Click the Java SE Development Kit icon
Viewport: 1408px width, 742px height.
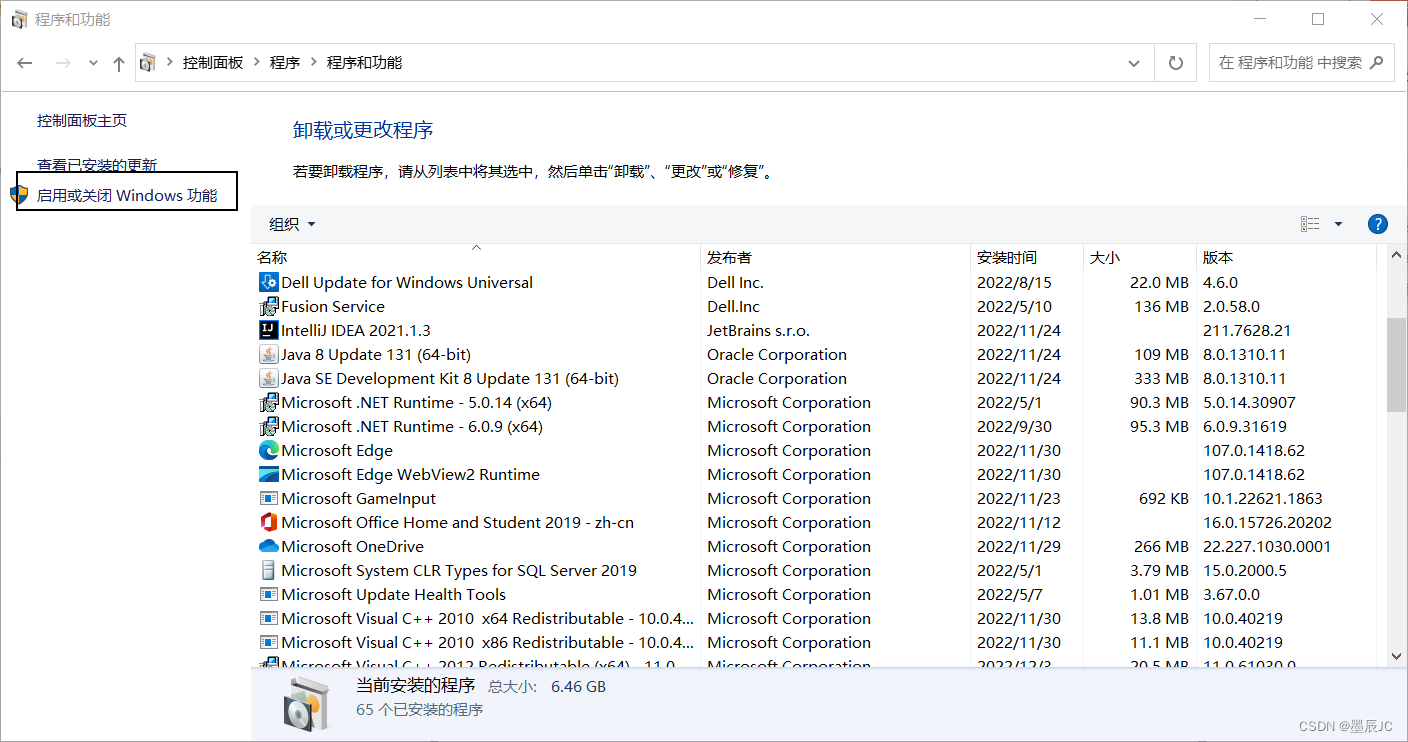(268, 378)
